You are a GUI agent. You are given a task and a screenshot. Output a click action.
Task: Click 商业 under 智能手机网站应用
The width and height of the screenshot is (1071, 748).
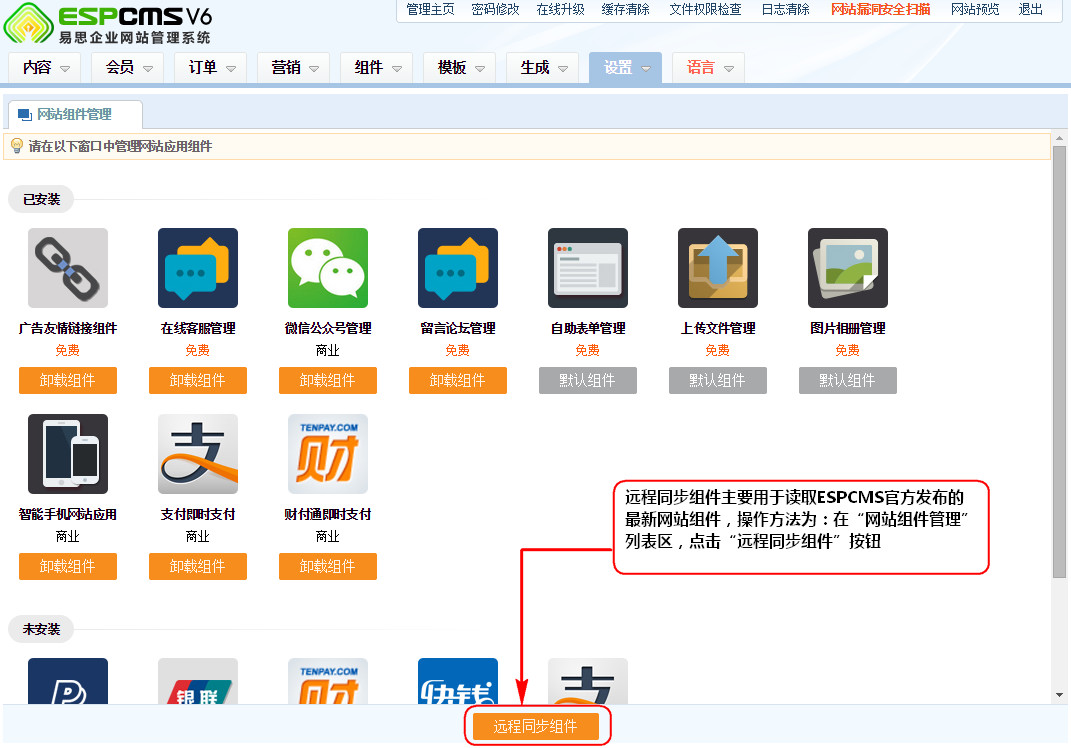click(x=68, y=536)
